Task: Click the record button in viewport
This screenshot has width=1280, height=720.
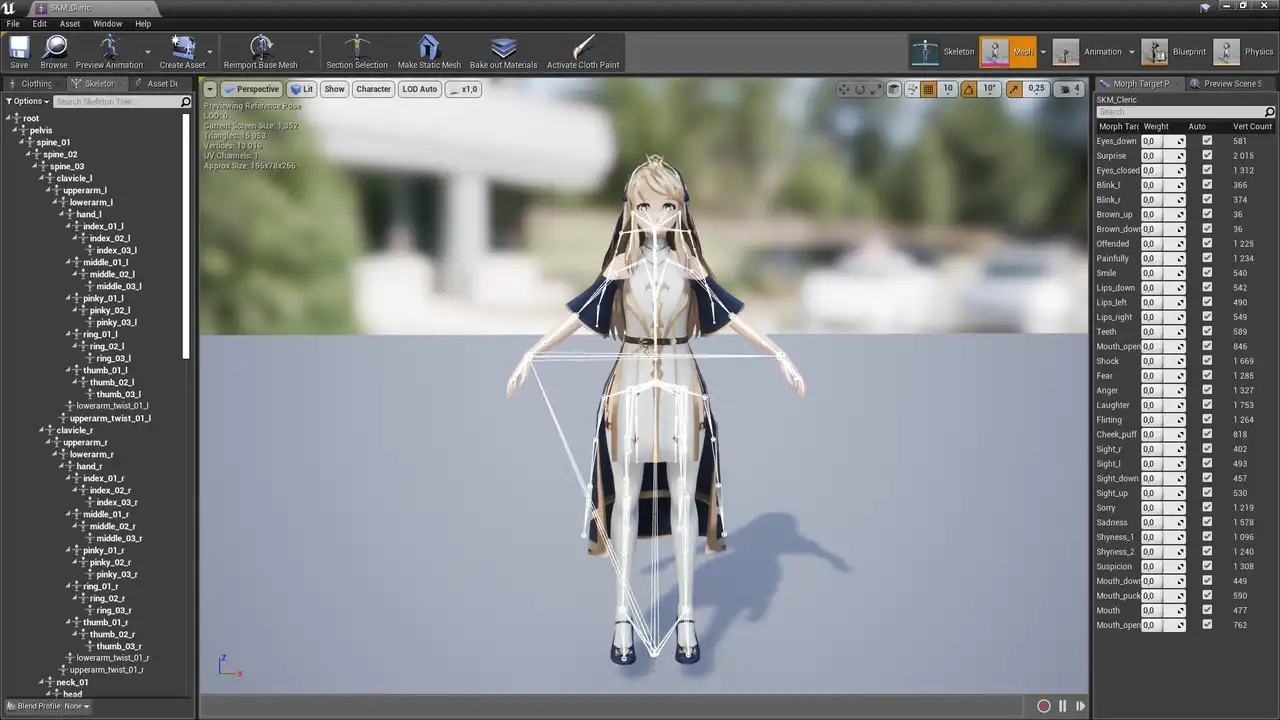Action: click(1043, 706)
